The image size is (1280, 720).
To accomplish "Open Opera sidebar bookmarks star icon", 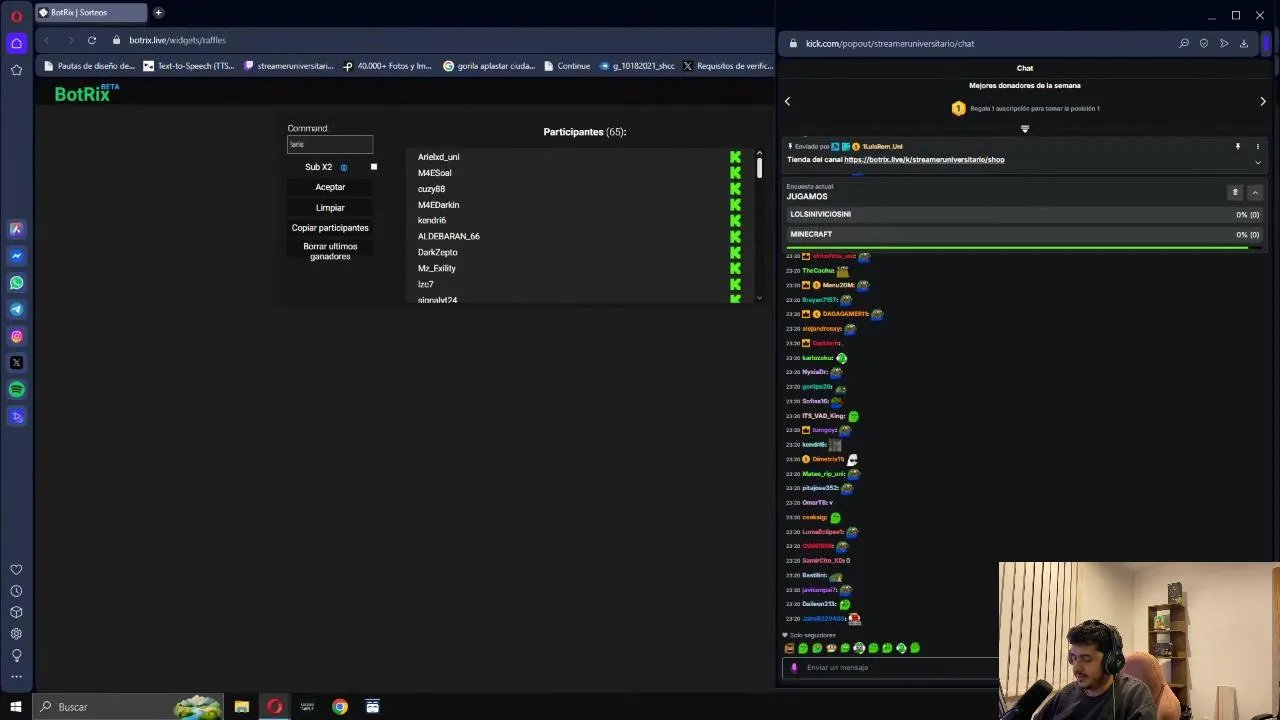I will 16,70.
